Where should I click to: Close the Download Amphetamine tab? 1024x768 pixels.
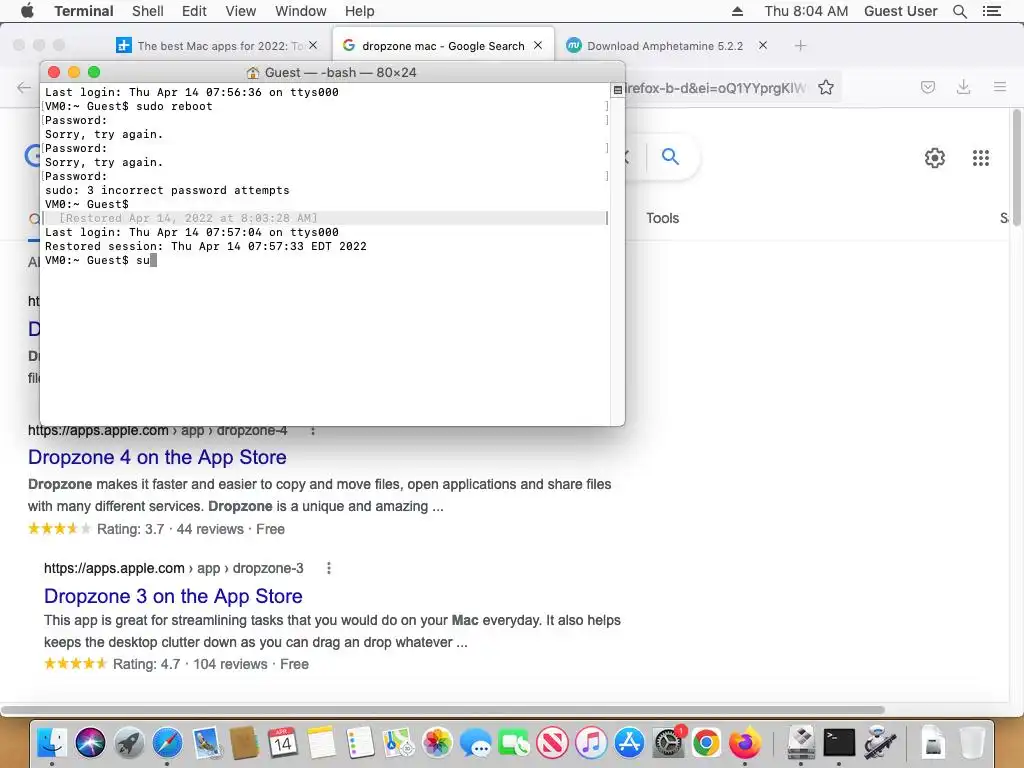[763, 45]
